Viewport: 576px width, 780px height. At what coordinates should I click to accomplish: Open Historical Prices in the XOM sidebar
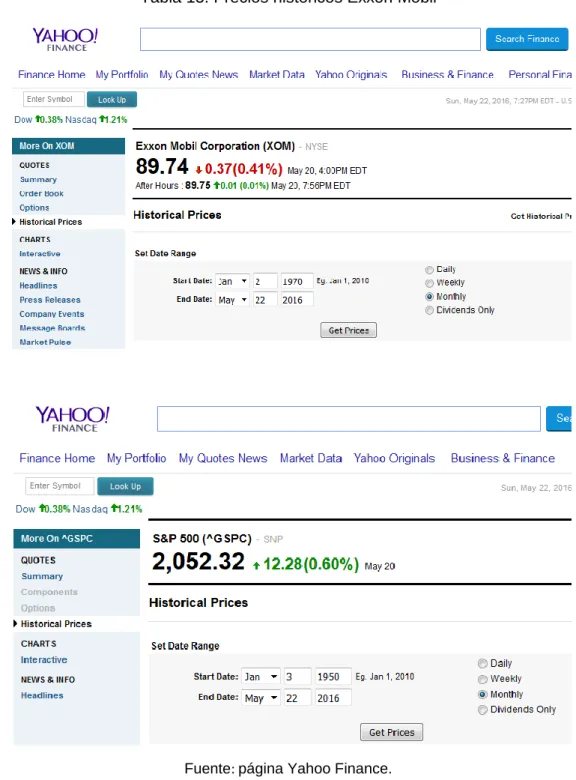51,222
